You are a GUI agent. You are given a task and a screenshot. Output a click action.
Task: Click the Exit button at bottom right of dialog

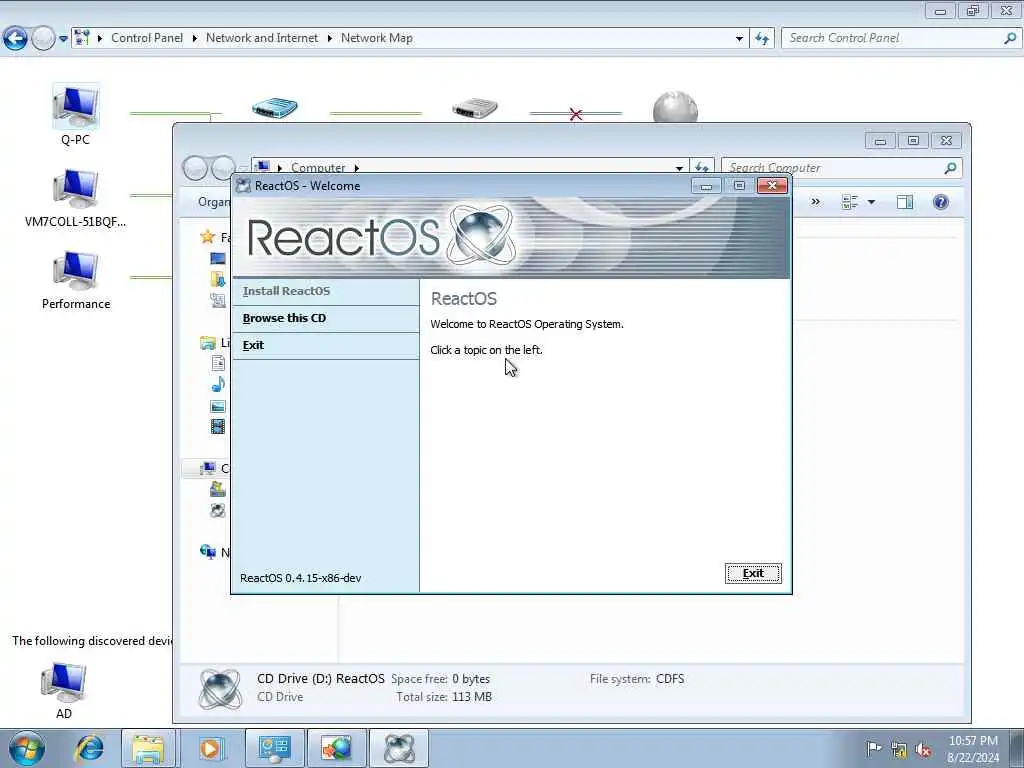pos(753,573)
